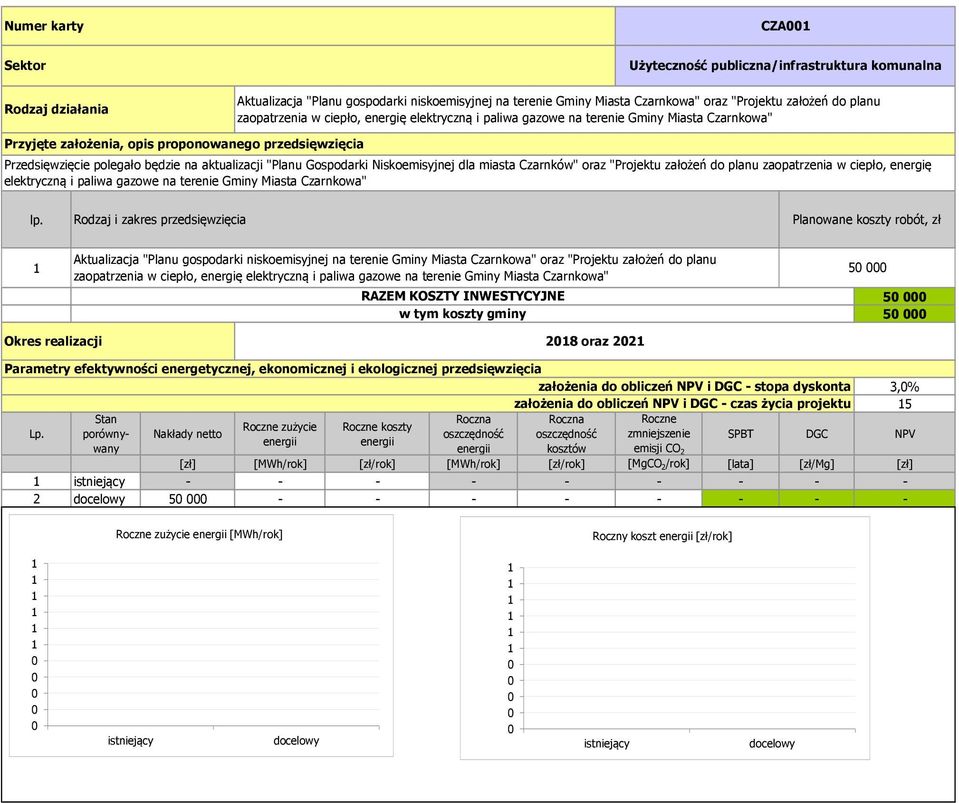Select the "SPBT" column header

pyautogui.click(x=740, y=434)
